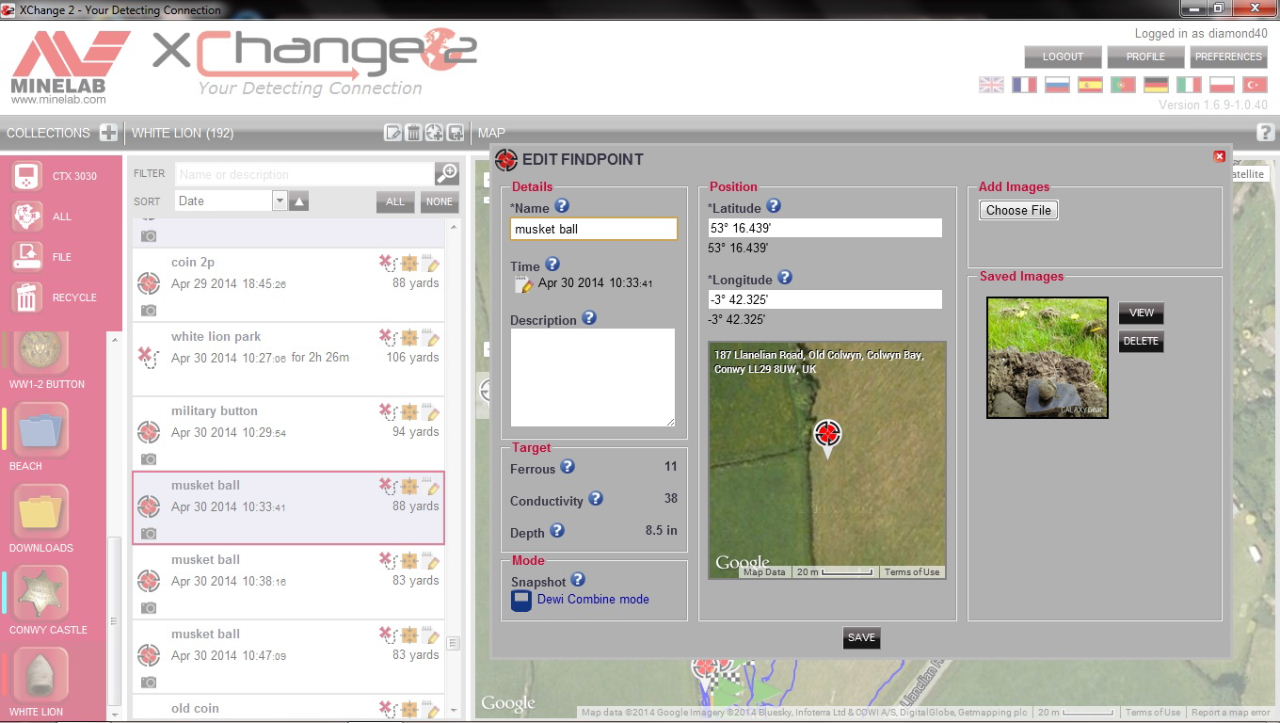The height and width of the screenshot is (723, 1280).
Task: Click the Description text area
Action: click(x=593, y=378)
